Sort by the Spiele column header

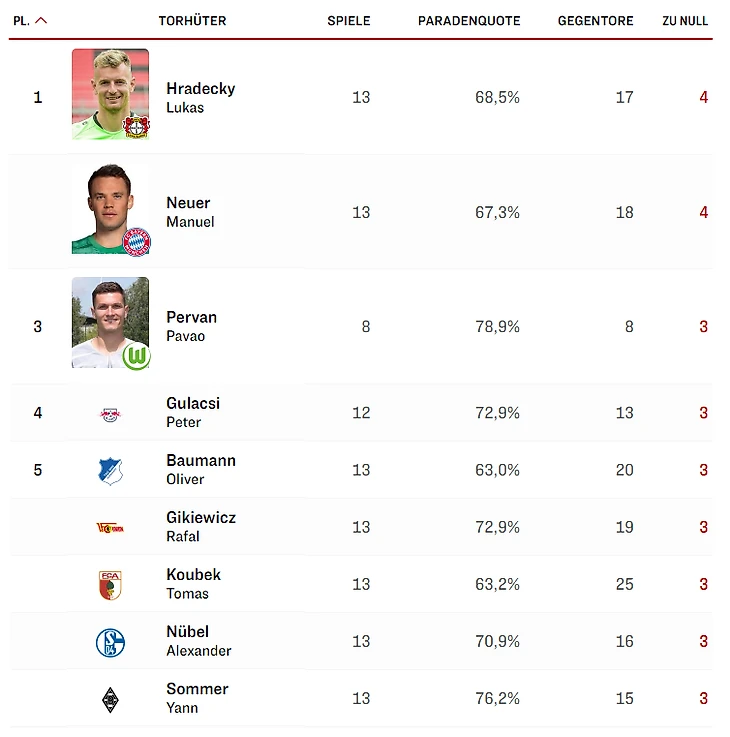(348, 21)
